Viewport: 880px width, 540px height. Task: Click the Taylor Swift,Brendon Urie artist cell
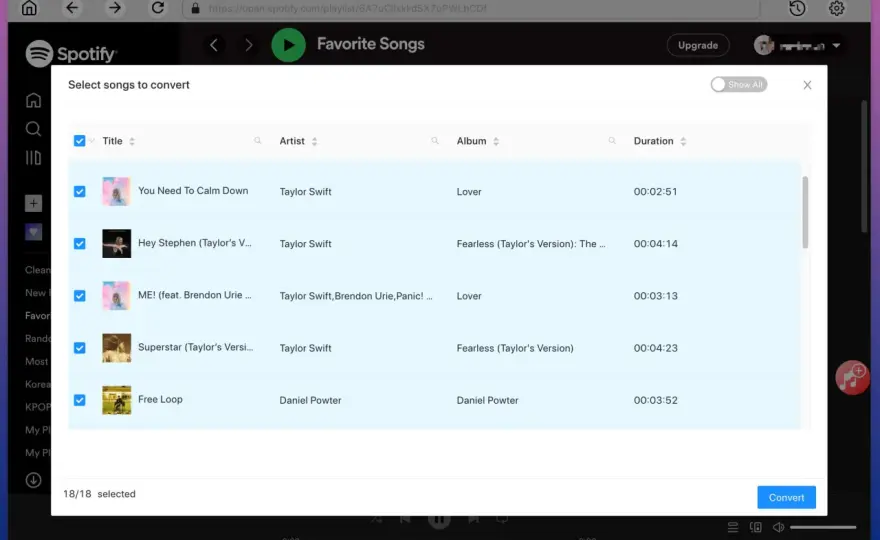(356, 296)
